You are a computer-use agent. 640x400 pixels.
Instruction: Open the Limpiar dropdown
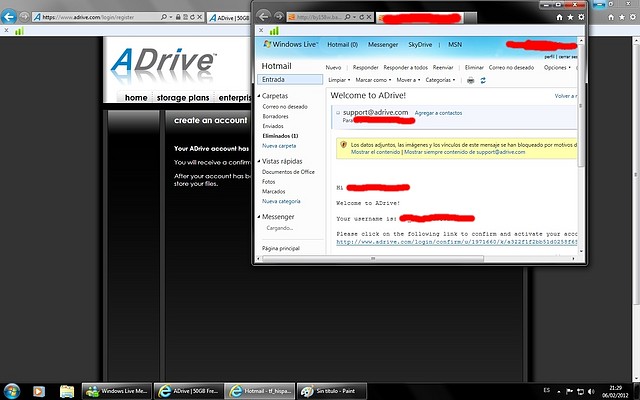pos(339,80)
